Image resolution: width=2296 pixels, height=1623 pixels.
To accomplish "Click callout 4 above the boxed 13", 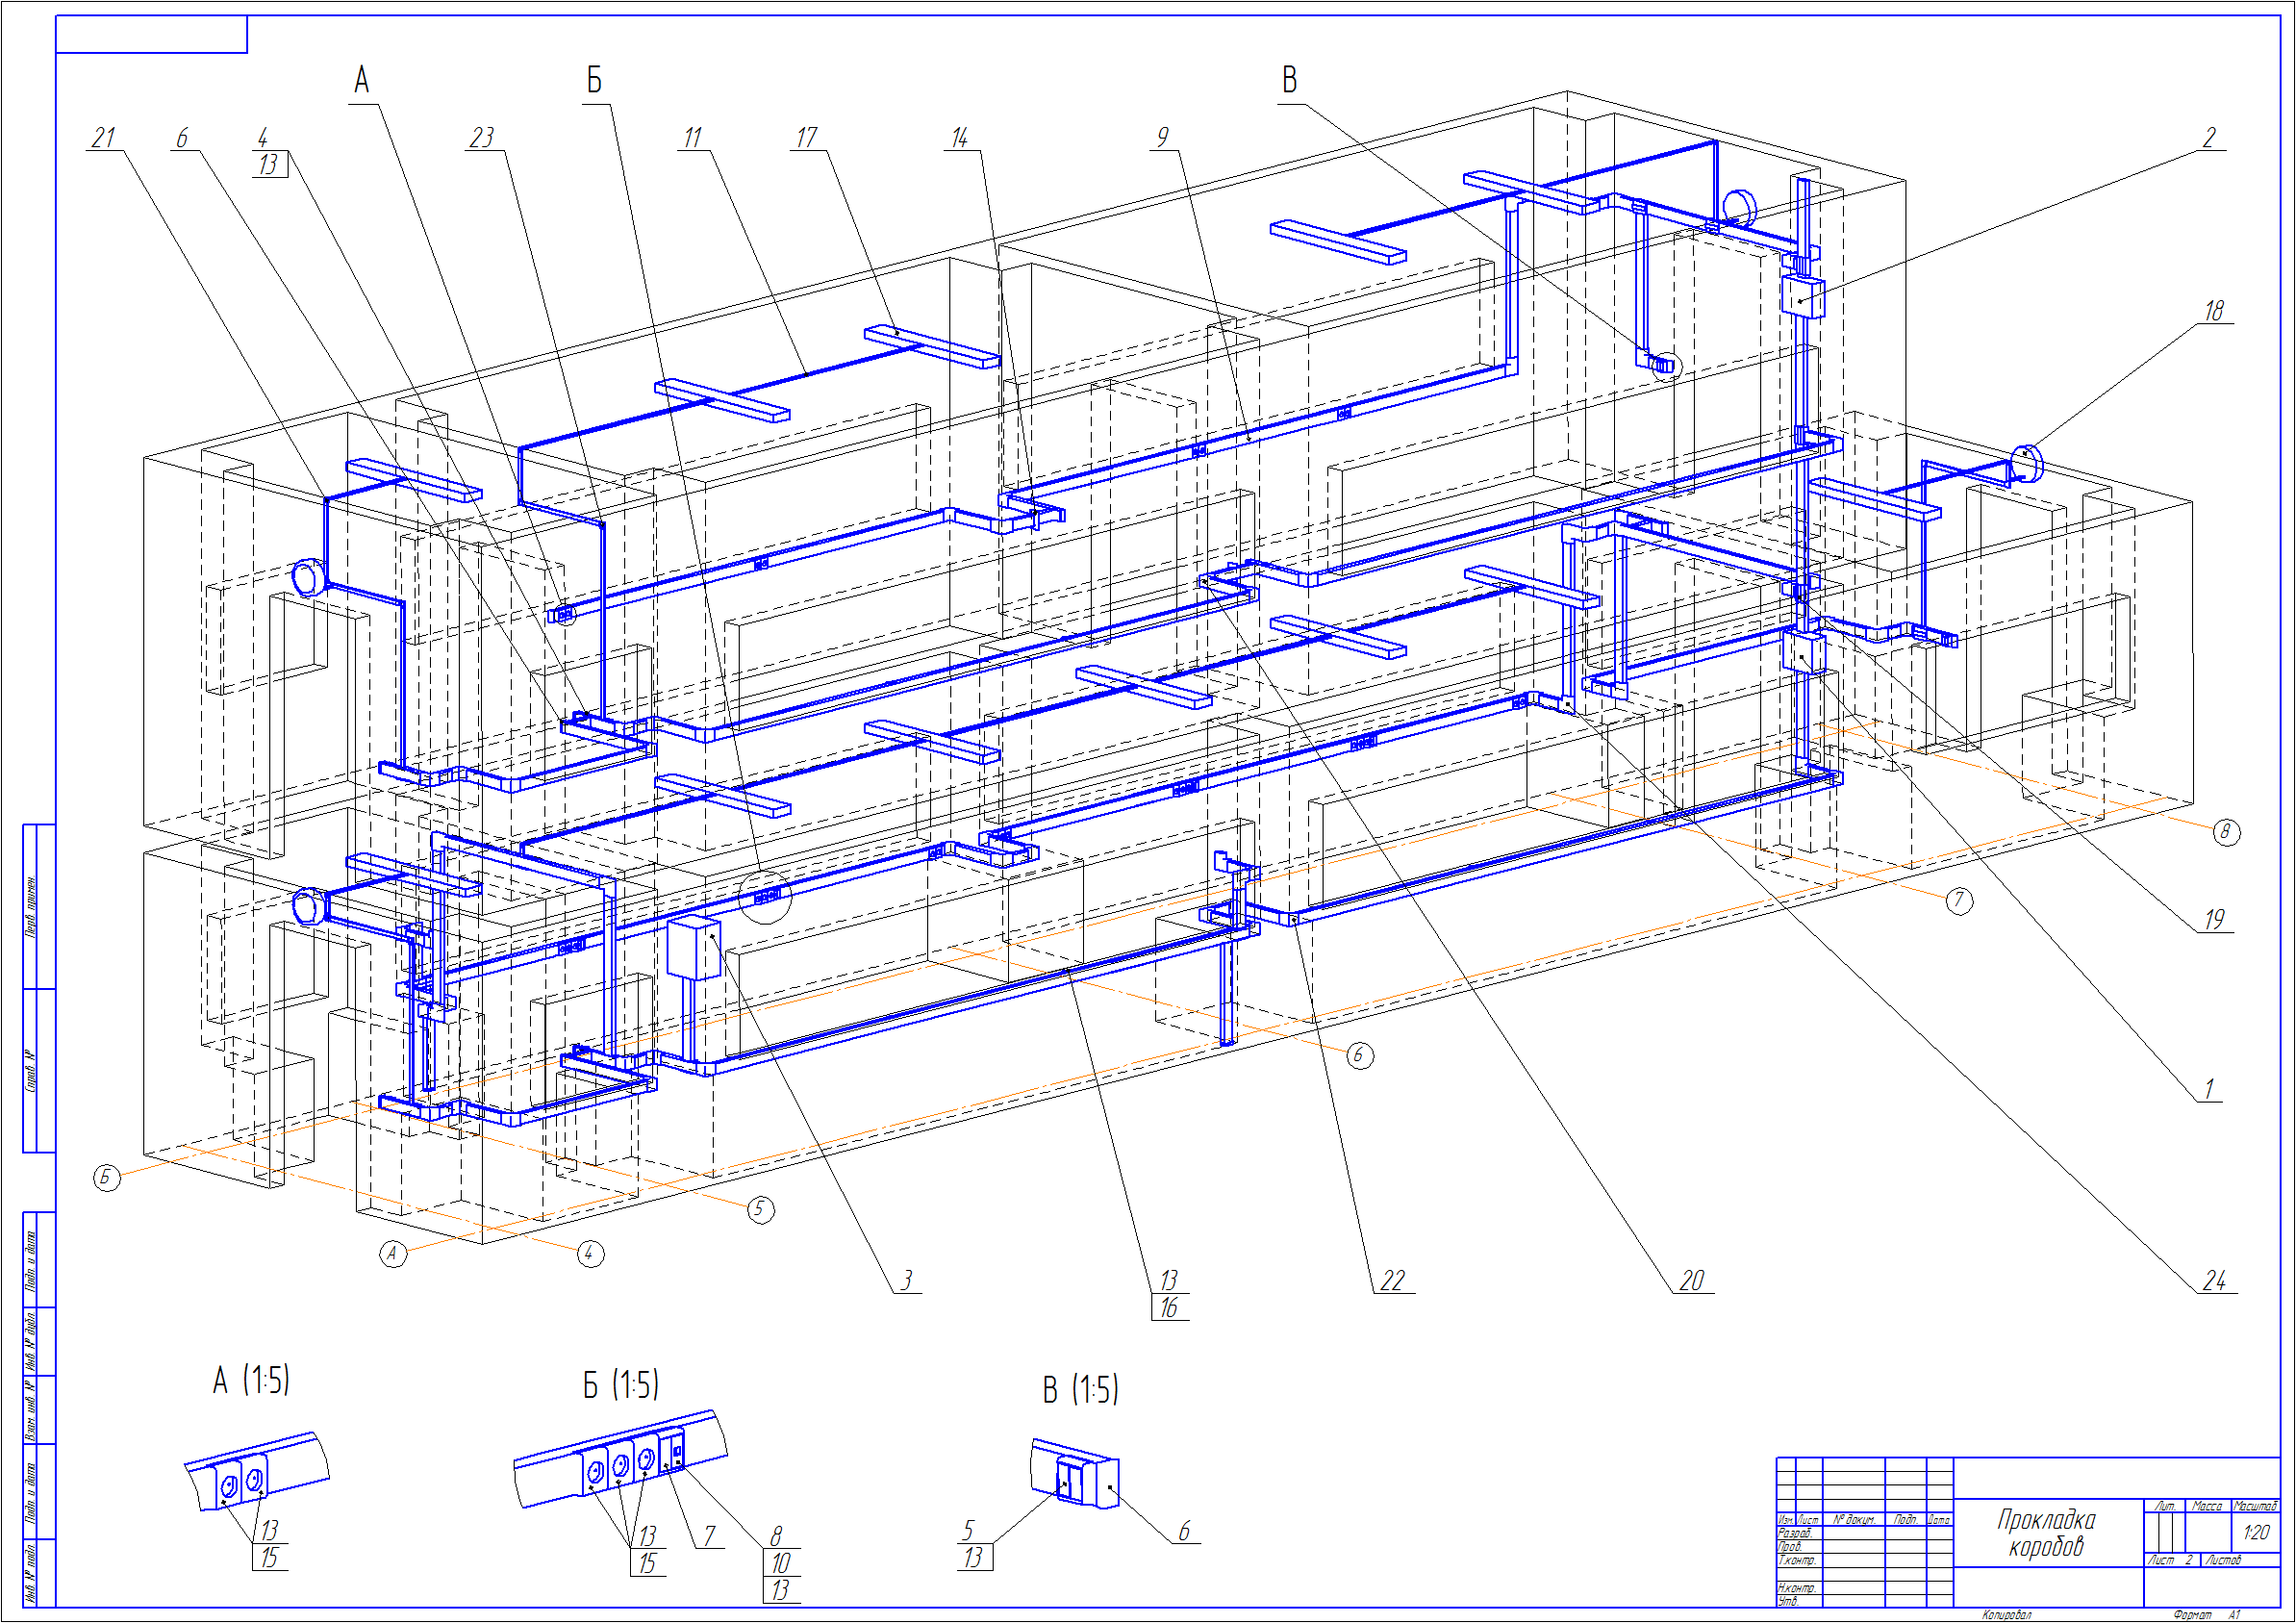I will pos(263,137).
